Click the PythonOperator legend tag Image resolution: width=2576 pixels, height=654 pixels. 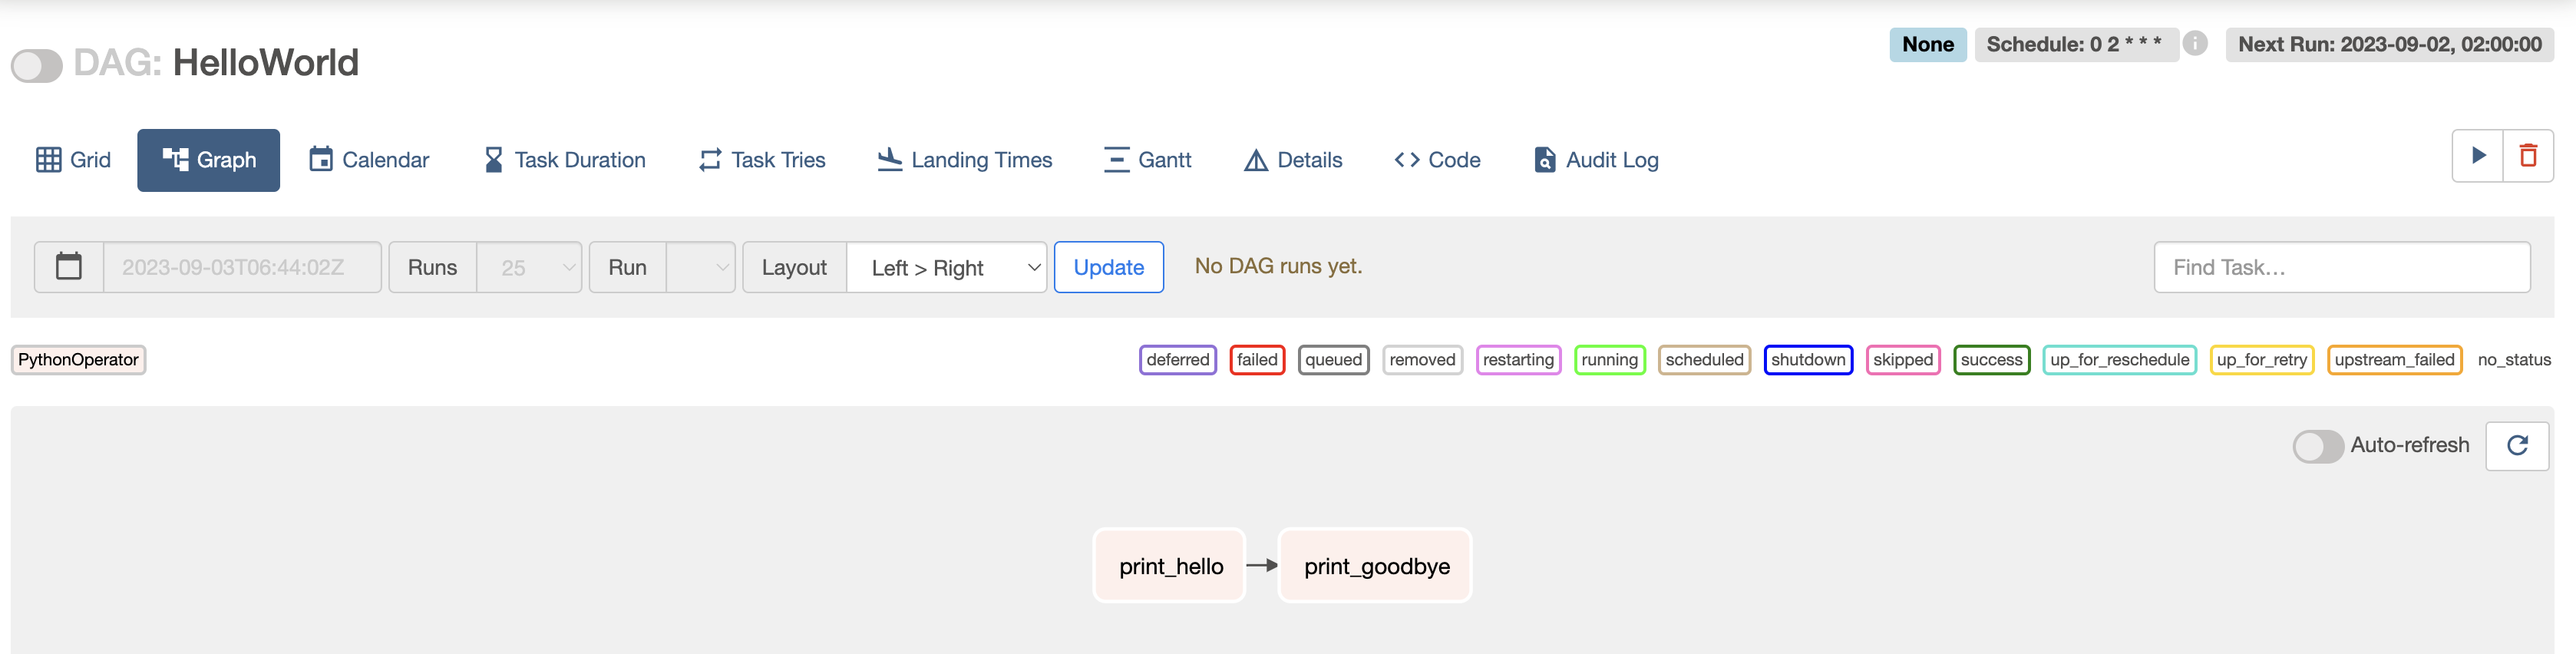[78, 360]
